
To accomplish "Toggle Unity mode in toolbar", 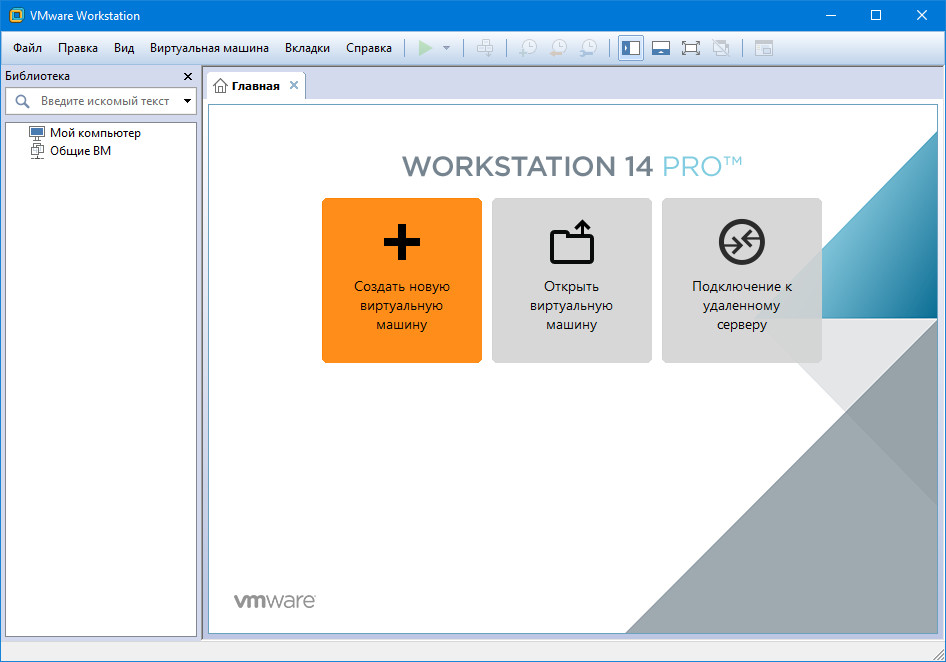I will 720,48.
